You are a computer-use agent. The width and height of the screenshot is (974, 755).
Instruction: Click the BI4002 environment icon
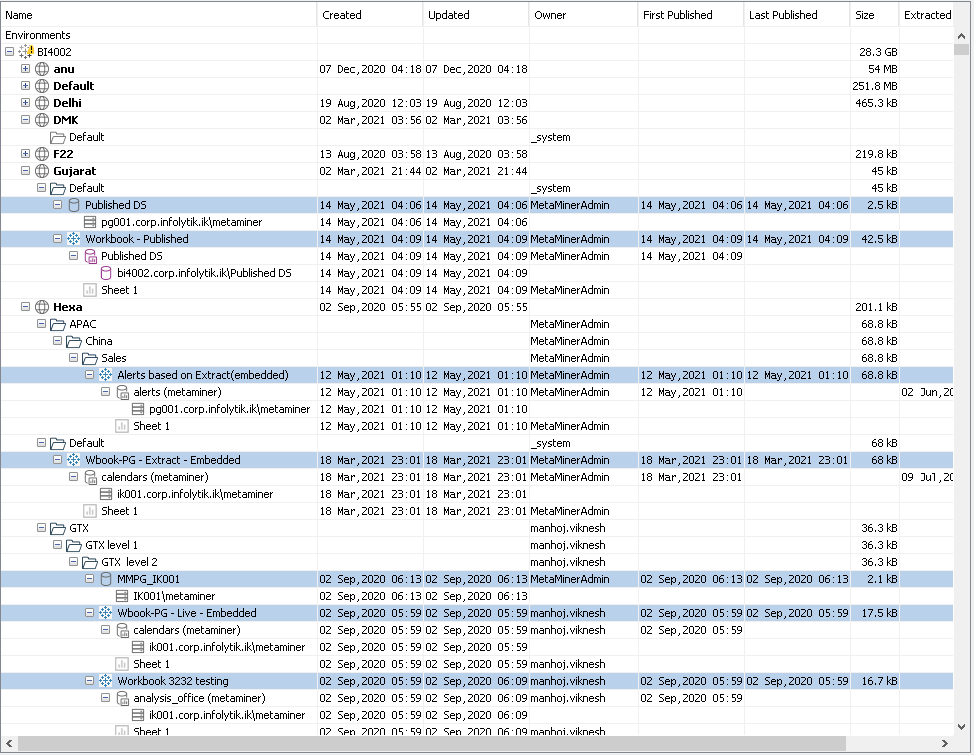[x=26, y=52]
